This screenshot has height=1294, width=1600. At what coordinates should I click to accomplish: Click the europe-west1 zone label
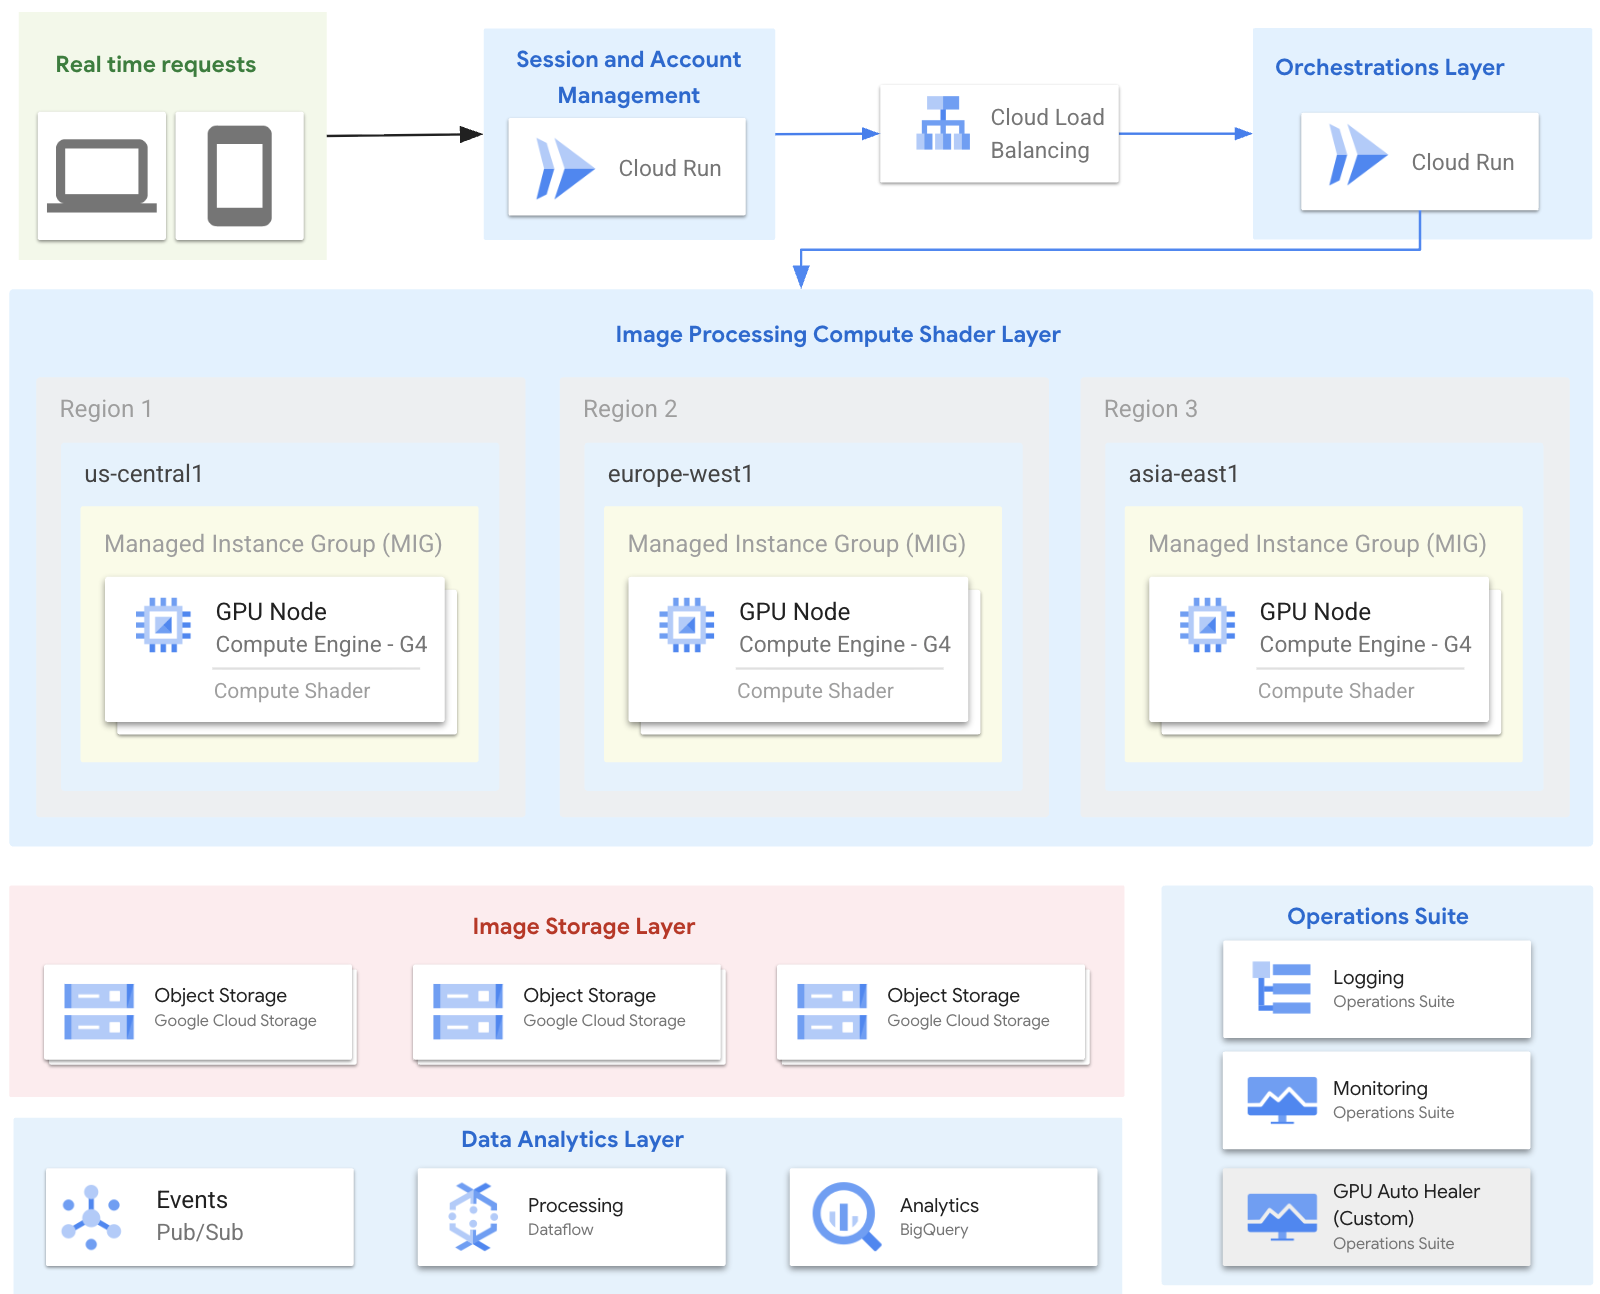(x=680, y=474)
